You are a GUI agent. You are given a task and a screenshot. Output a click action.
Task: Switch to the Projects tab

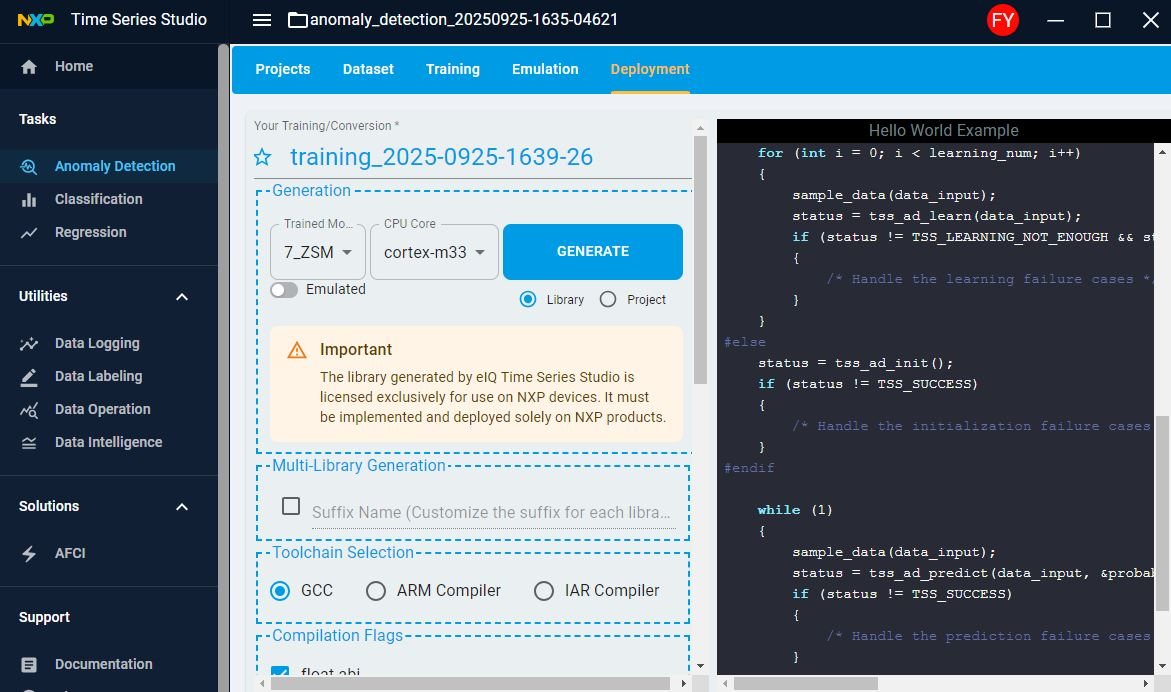[x=282, y=69]
